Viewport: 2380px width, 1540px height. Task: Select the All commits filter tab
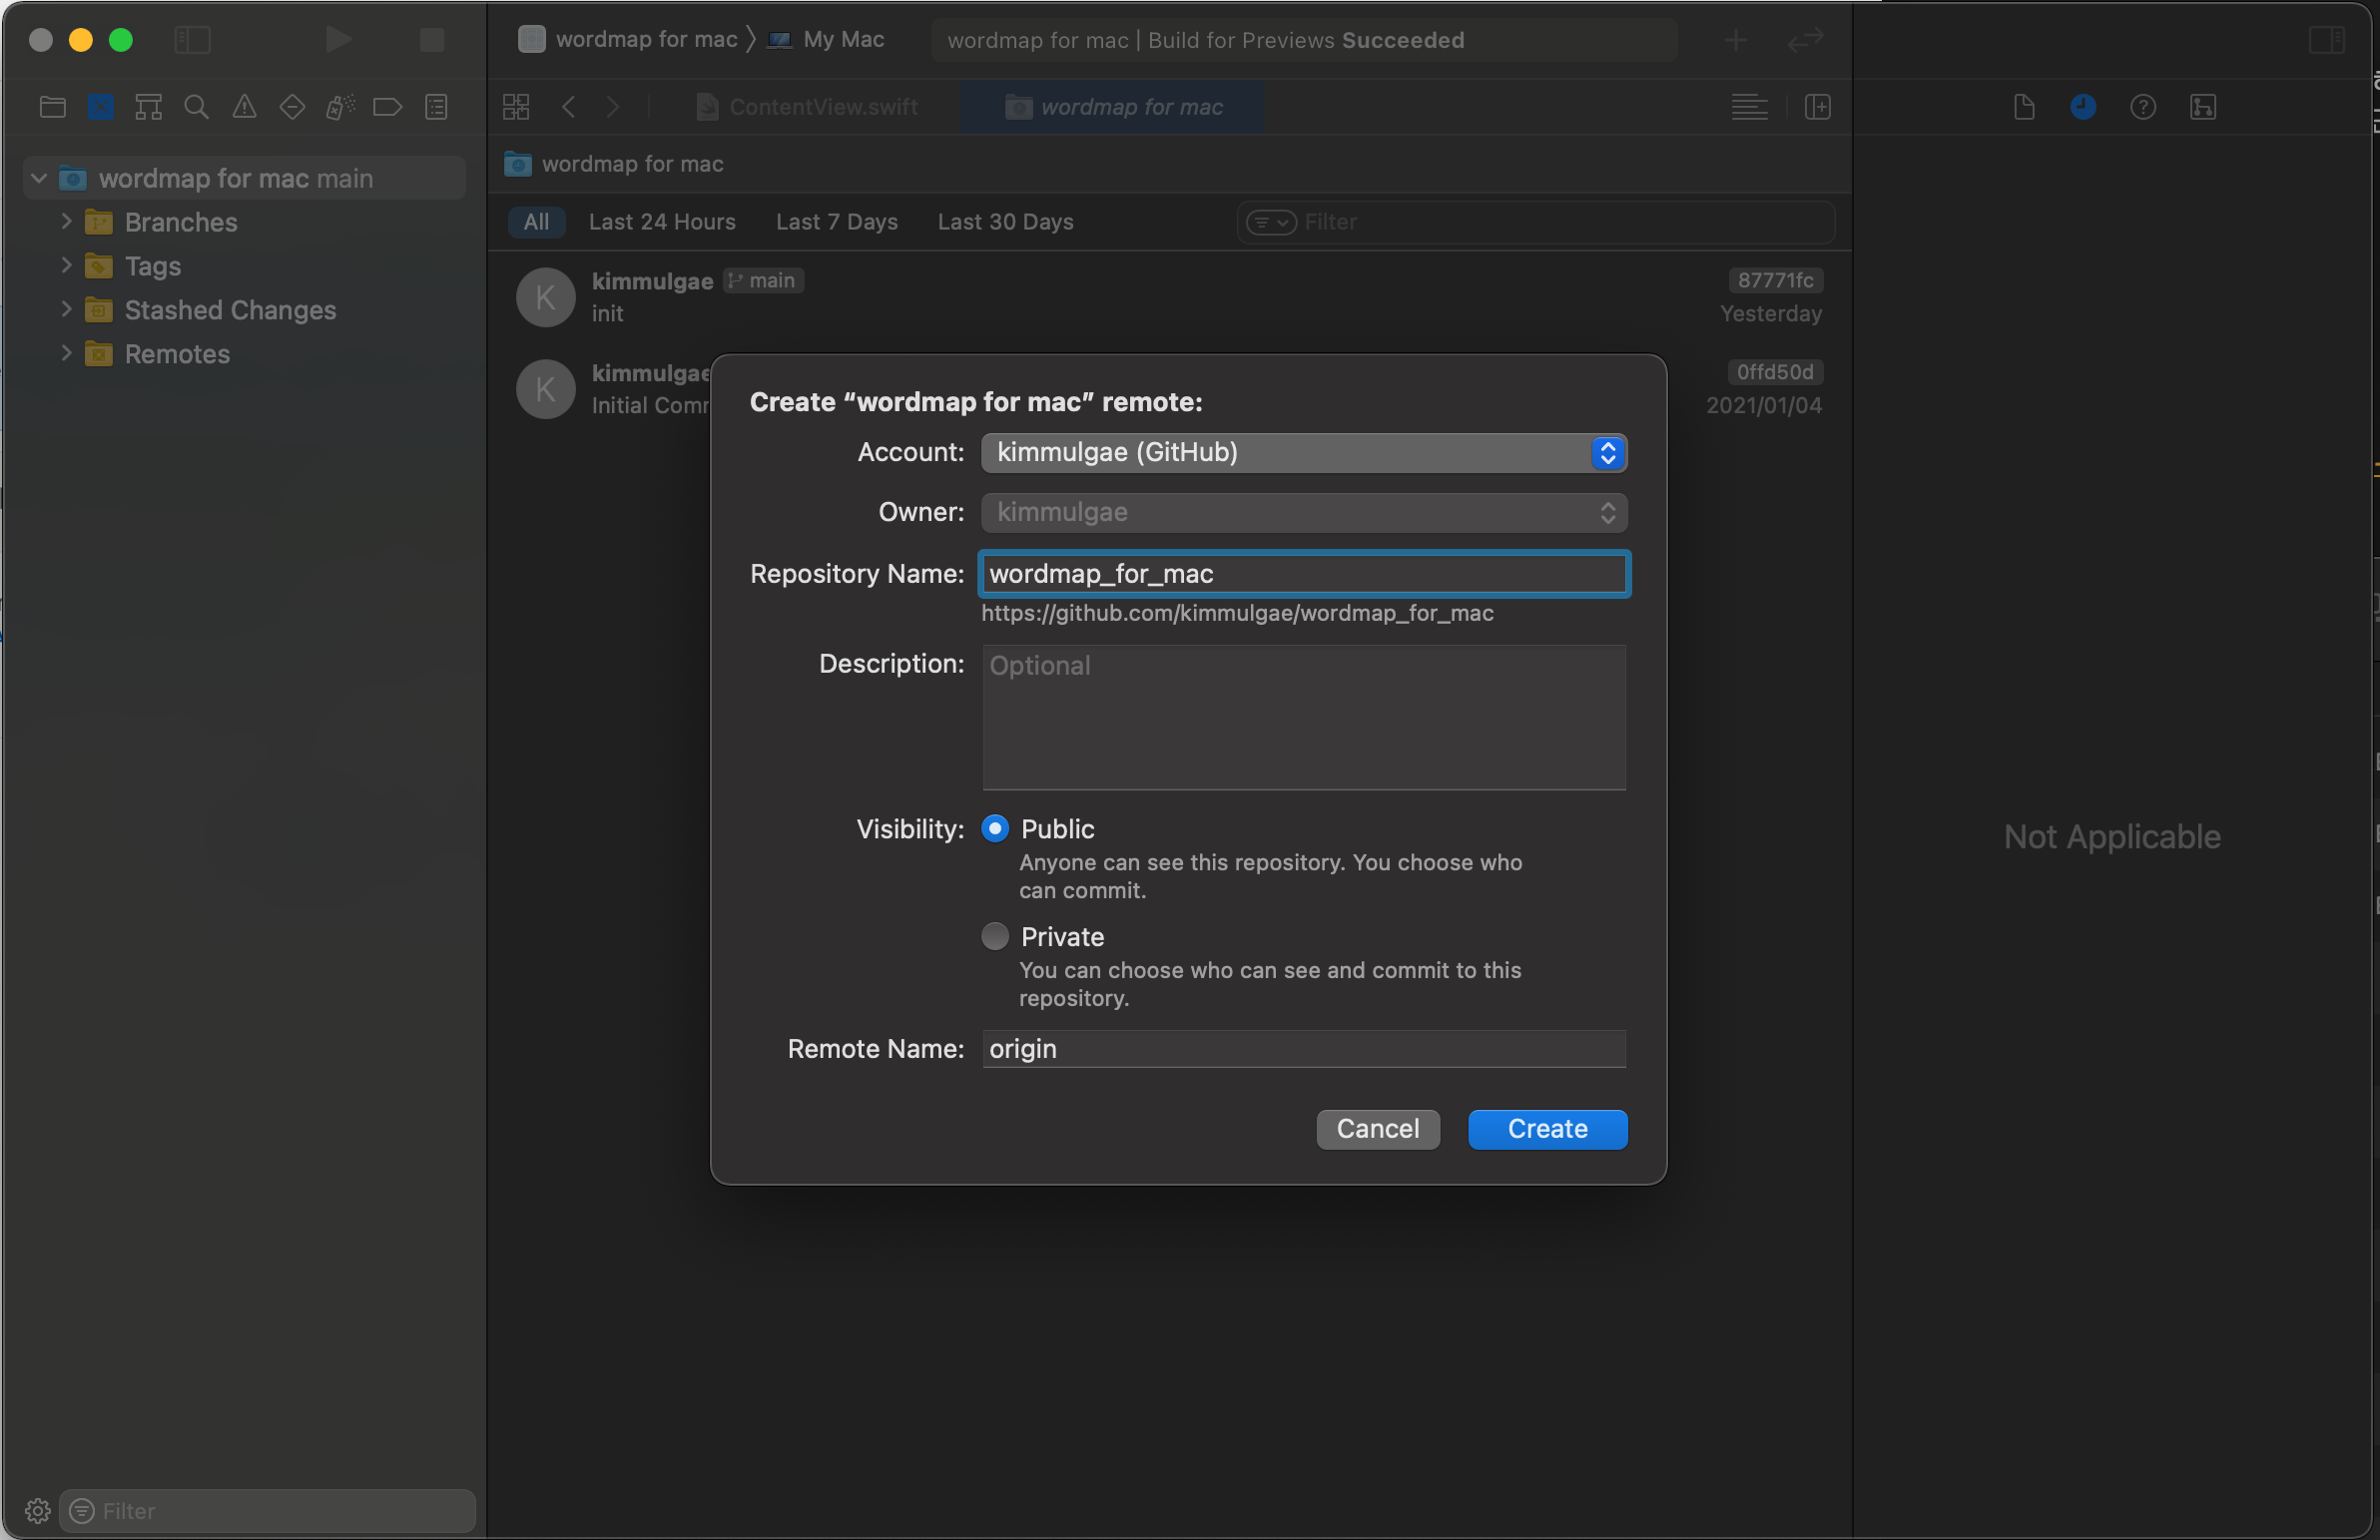(536, 222)
